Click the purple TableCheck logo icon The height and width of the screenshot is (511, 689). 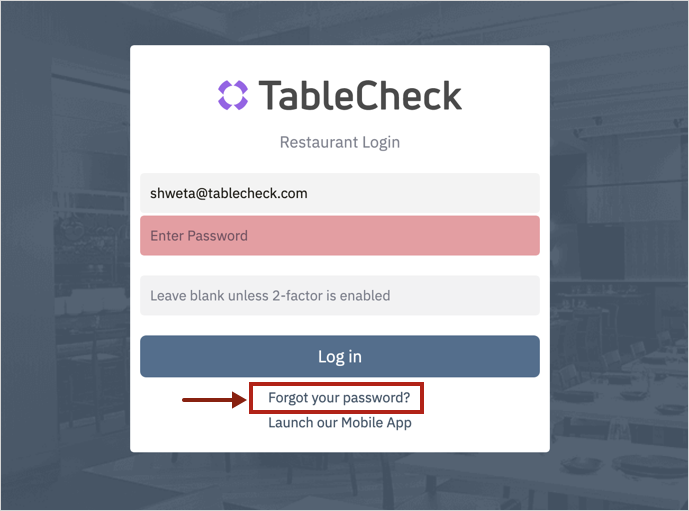click(x=233, y=95)
